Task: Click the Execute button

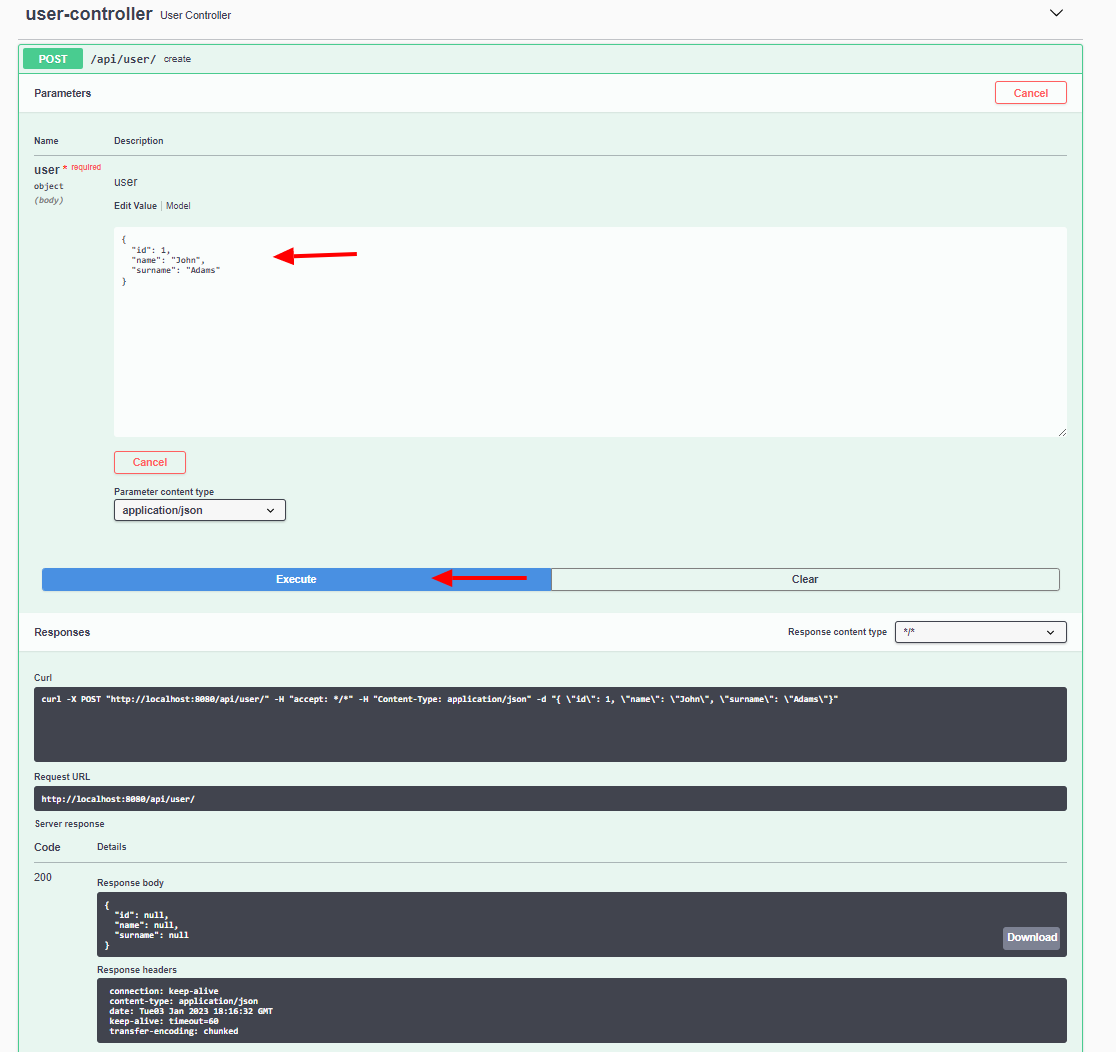Action: (x=296, y=579)
